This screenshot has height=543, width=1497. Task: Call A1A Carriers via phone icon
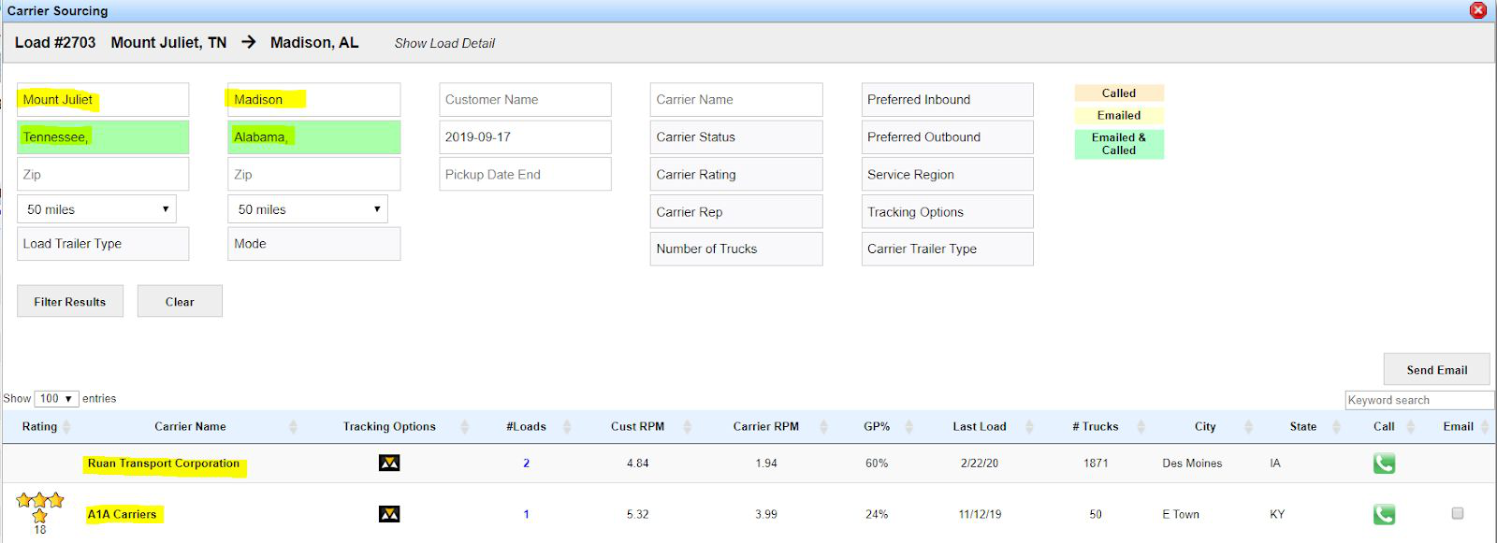[1383, 514]
